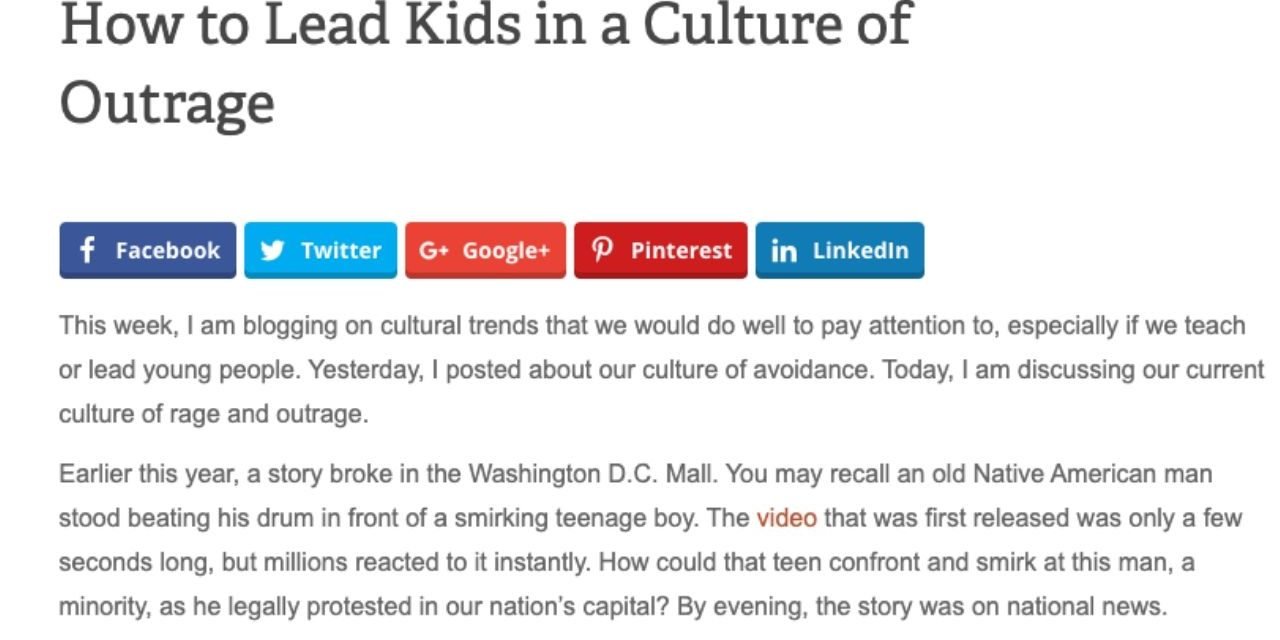Share on Google+ by clicking its text

coord(506,251)
